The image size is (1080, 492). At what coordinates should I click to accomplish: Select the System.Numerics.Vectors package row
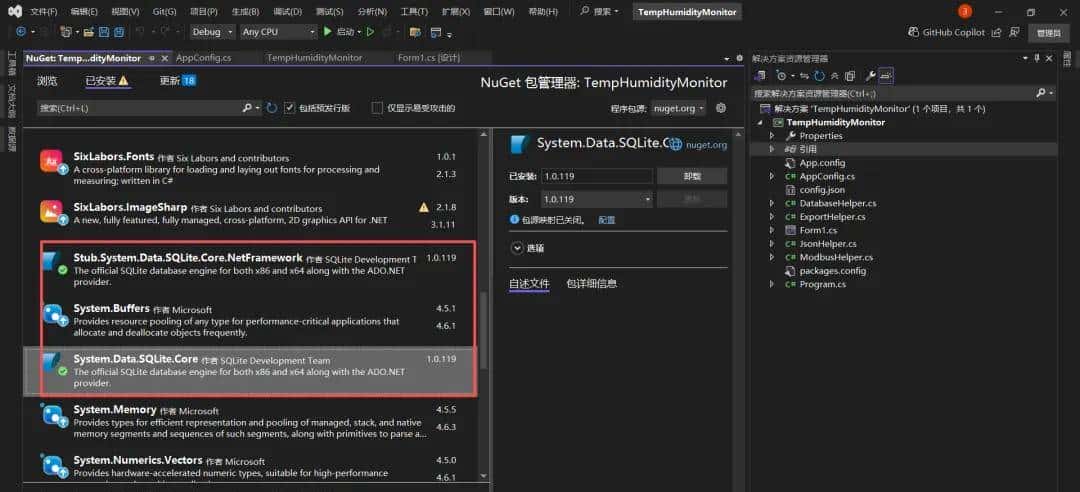[250, 467]
